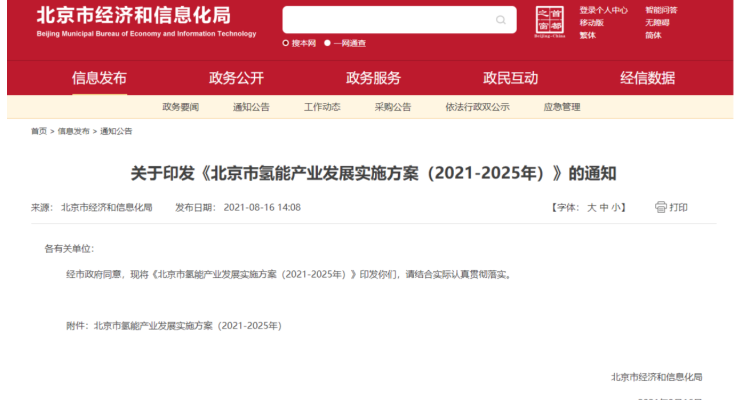Set font size to 大
This screenshot has height=400, width=750.
tap(591, 207)
